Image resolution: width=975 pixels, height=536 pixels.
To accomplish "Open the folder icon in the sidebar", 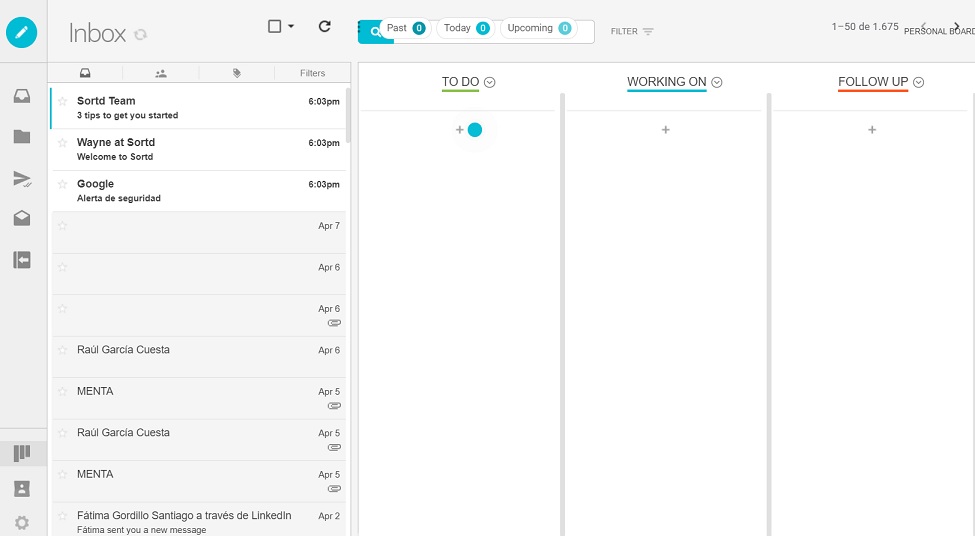I will [22, 137].
